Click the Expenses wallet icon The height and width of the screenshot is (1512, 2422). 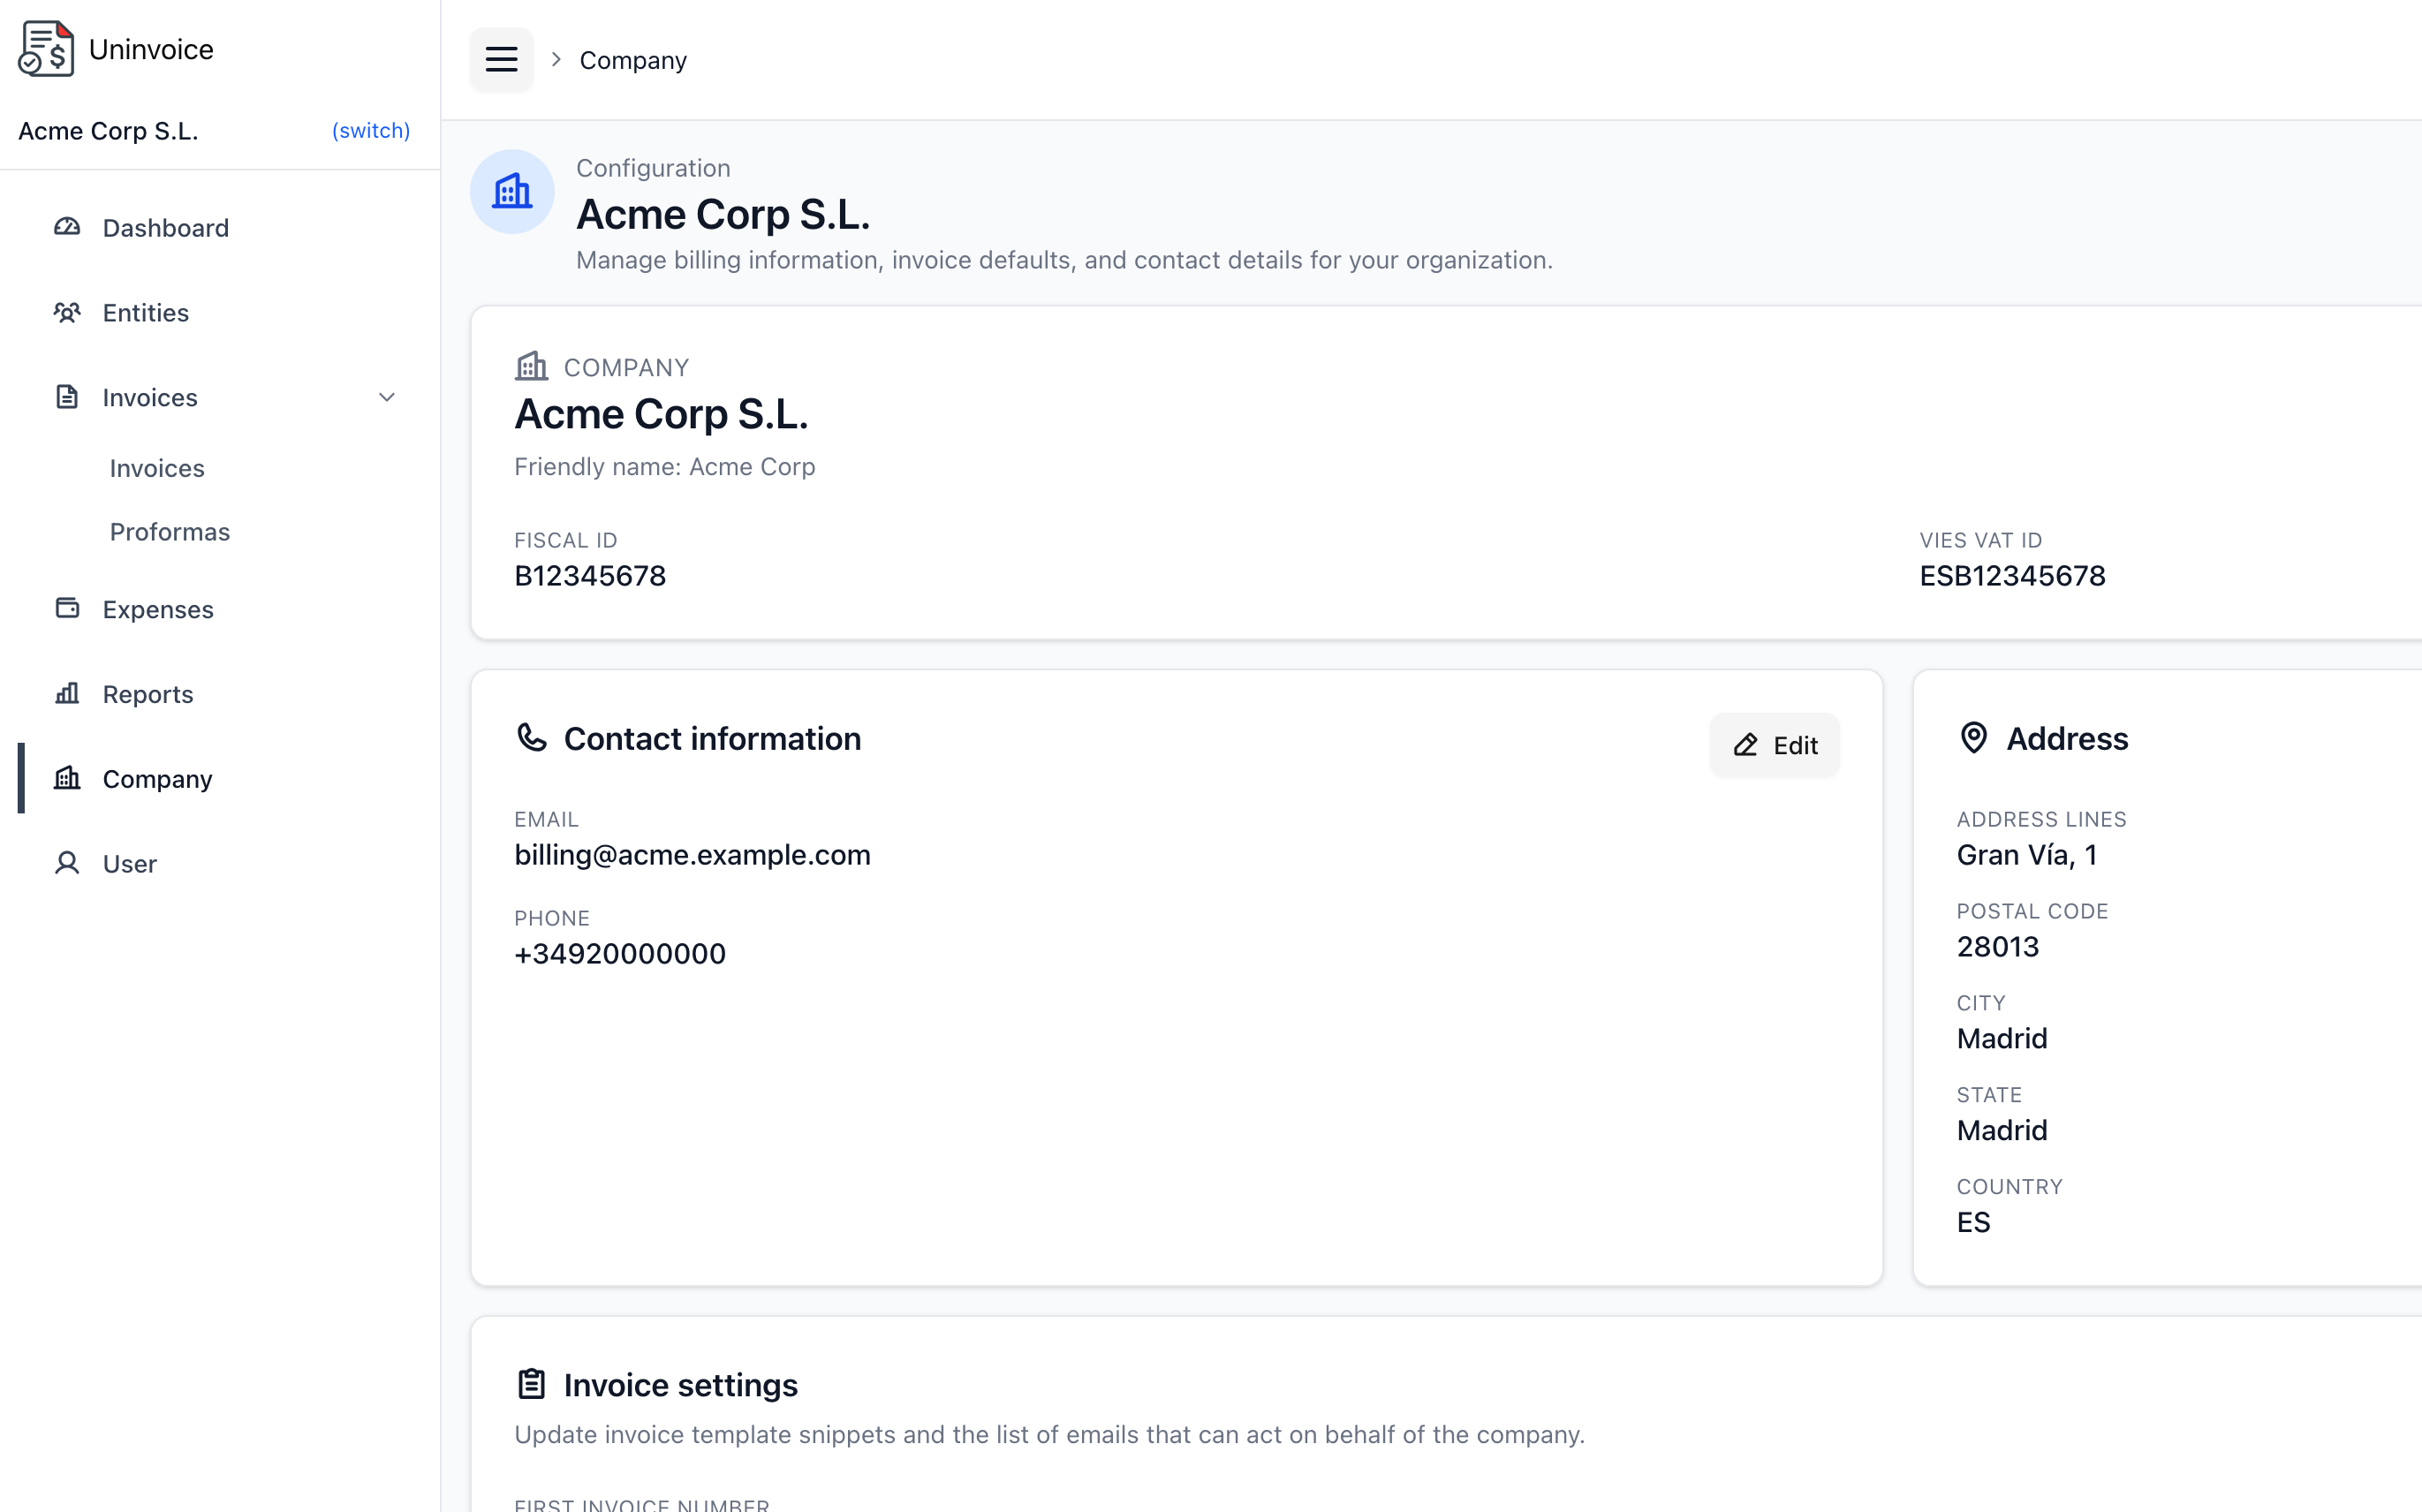(x=67, y=608)
